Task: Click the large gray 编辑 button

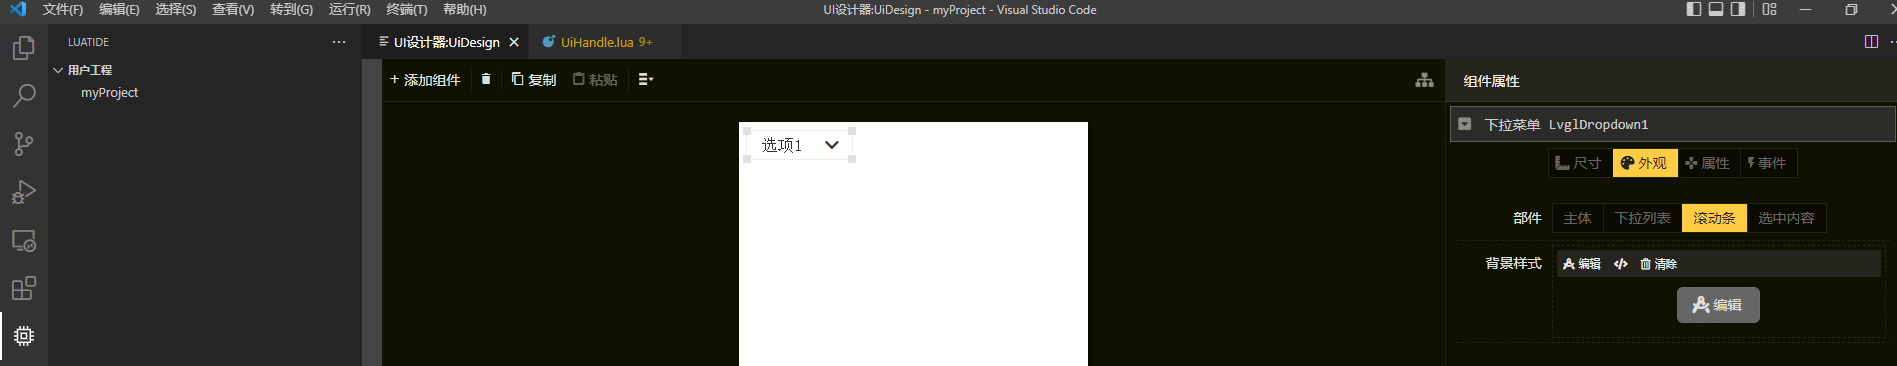Action: pos(1718,305)
